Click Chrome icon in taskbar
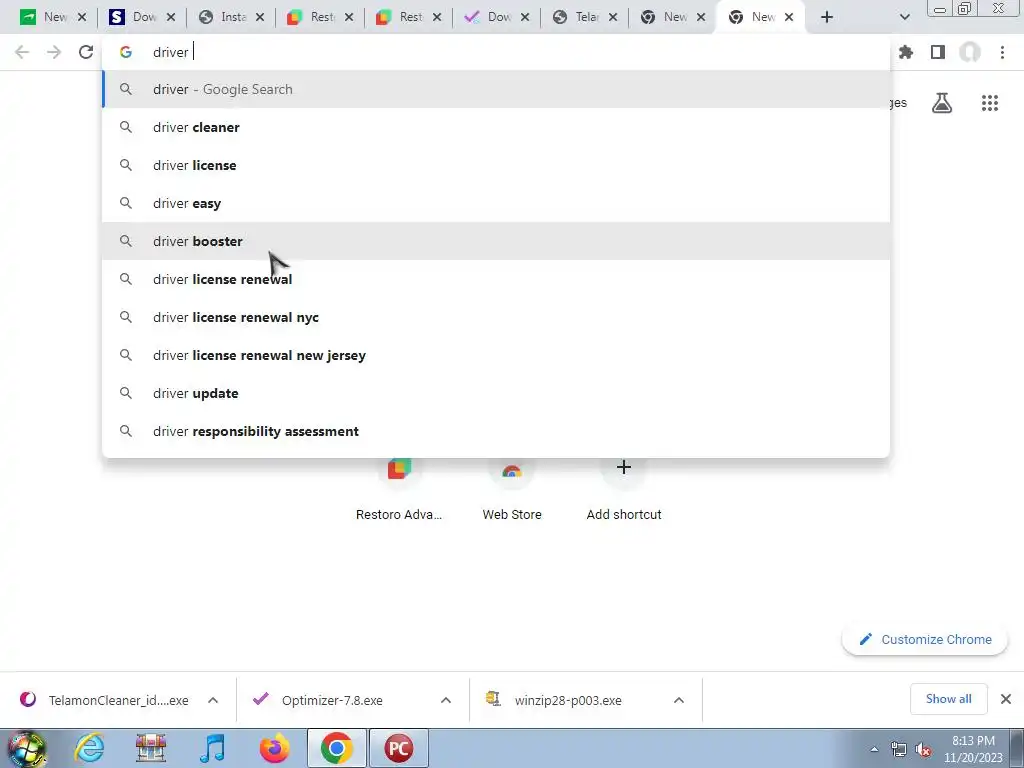 [x=336, y=748]
